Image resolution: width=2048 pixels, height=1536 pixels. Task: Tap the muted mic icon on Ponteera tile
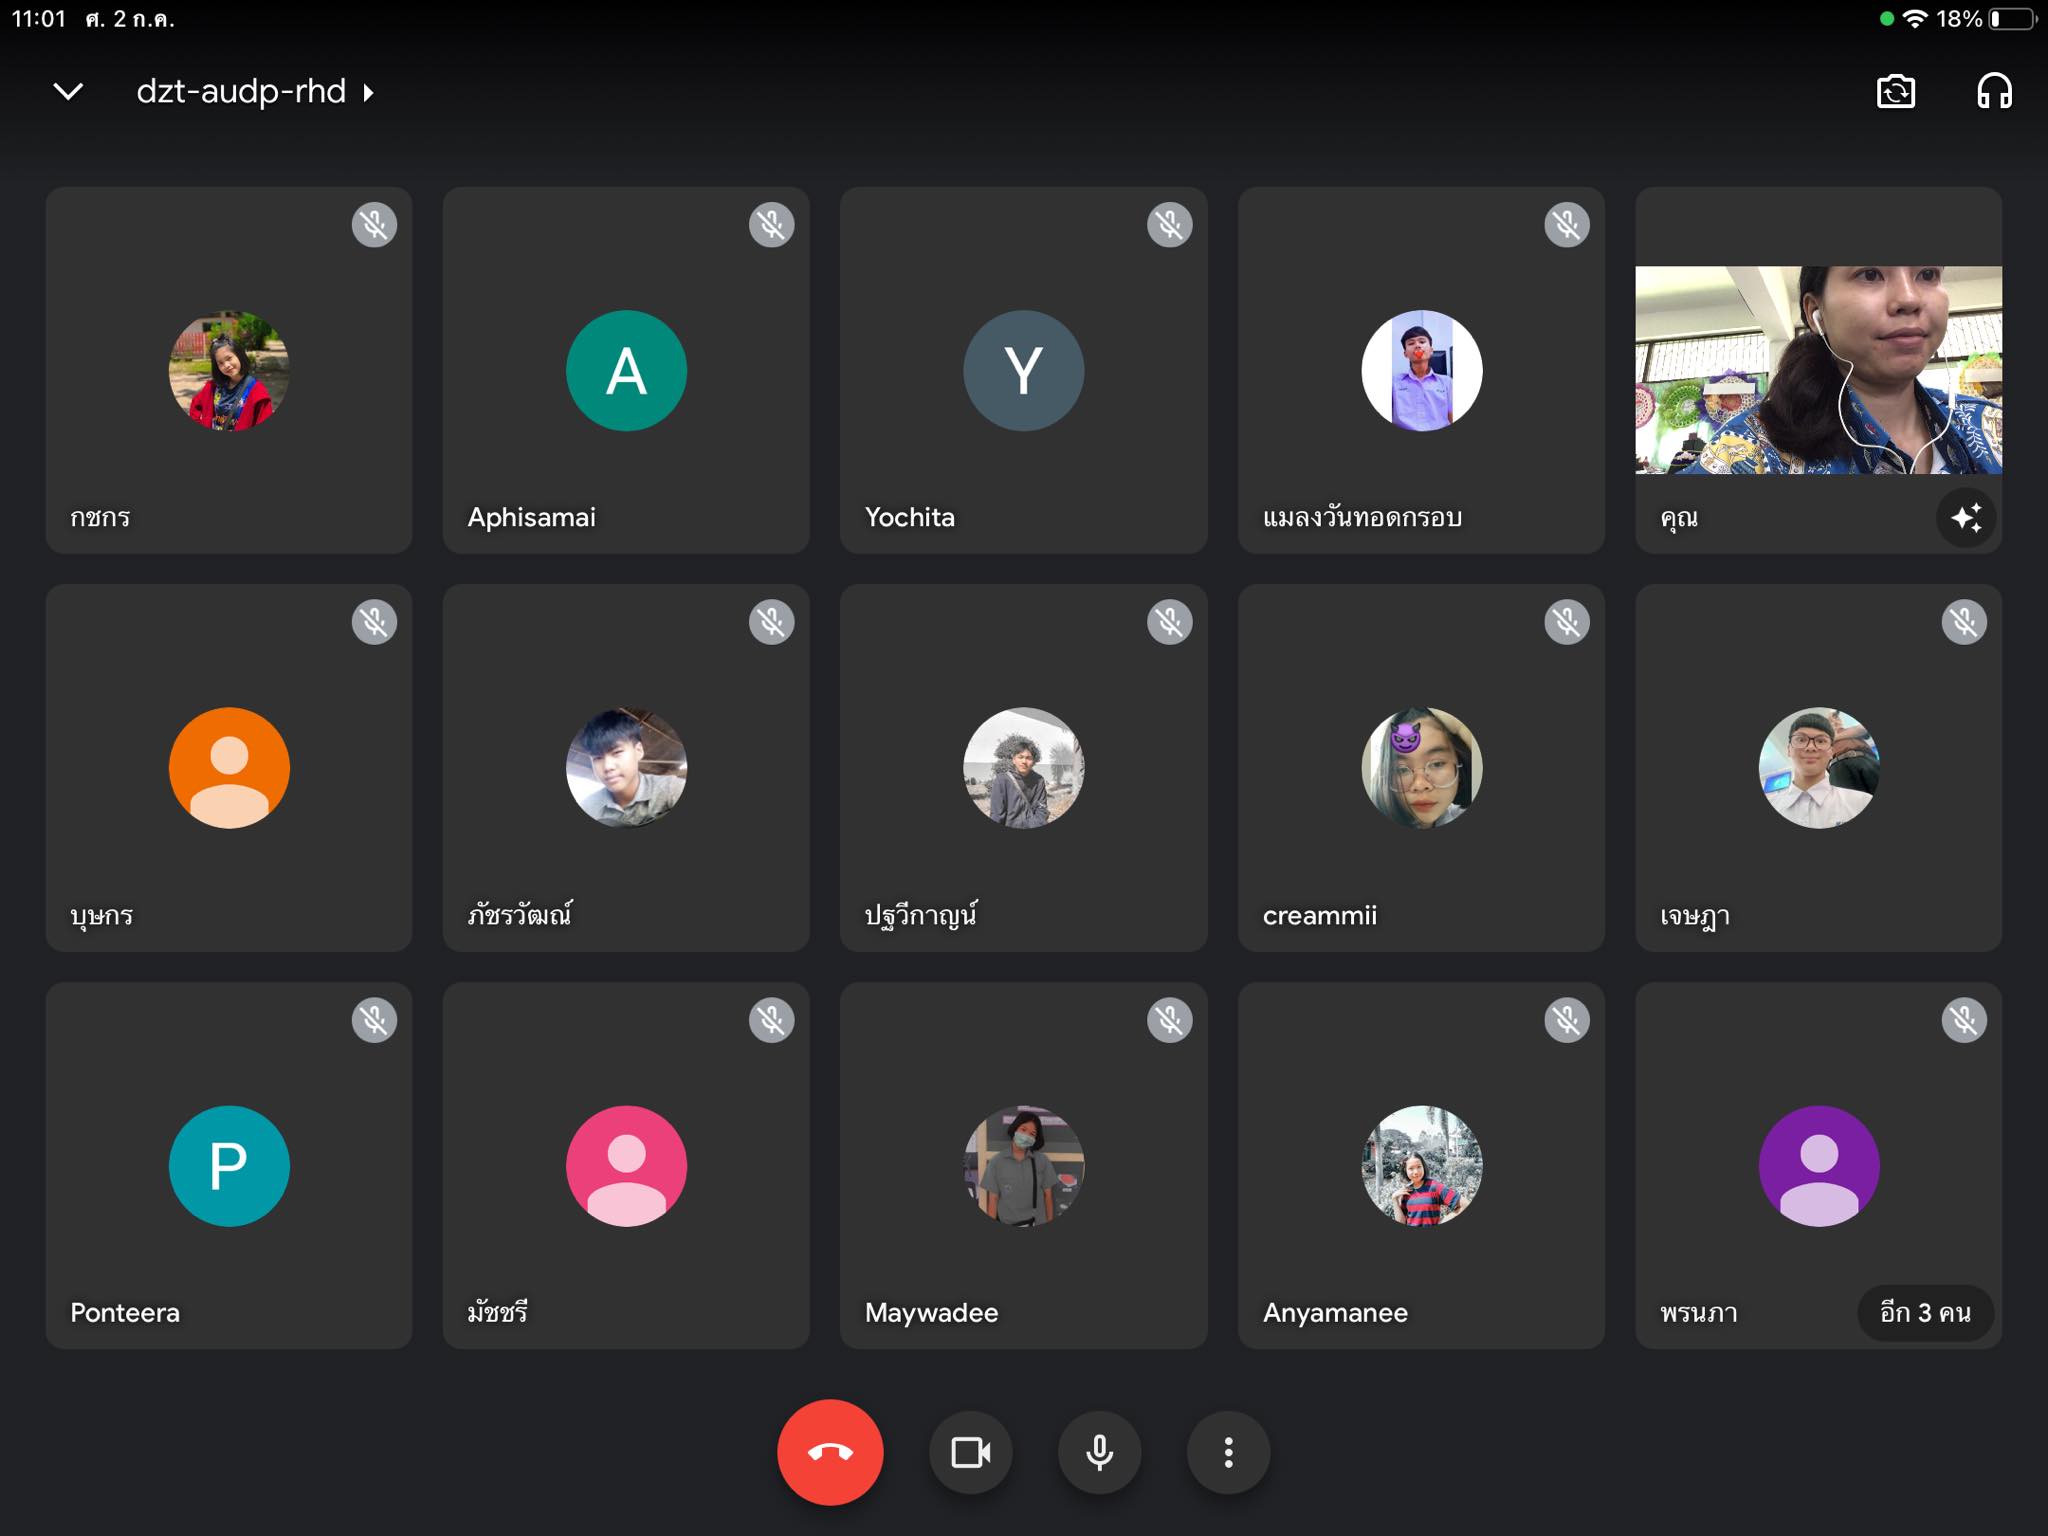[x=374, y=1020]
